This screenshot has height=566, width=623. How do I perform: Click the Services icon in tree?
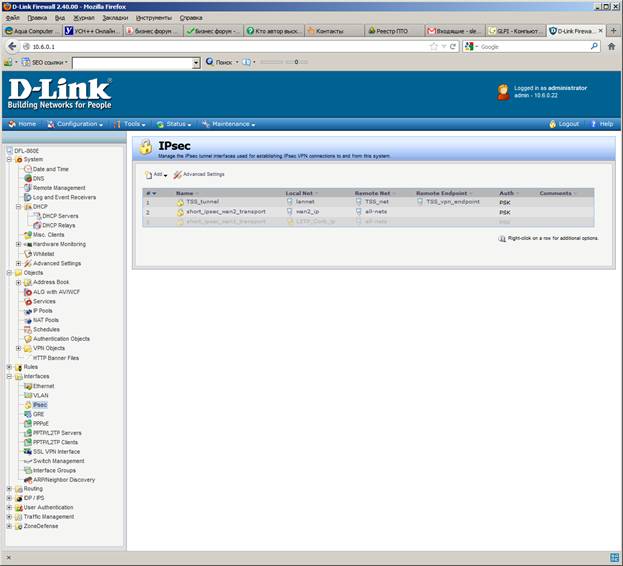point(28,301)
